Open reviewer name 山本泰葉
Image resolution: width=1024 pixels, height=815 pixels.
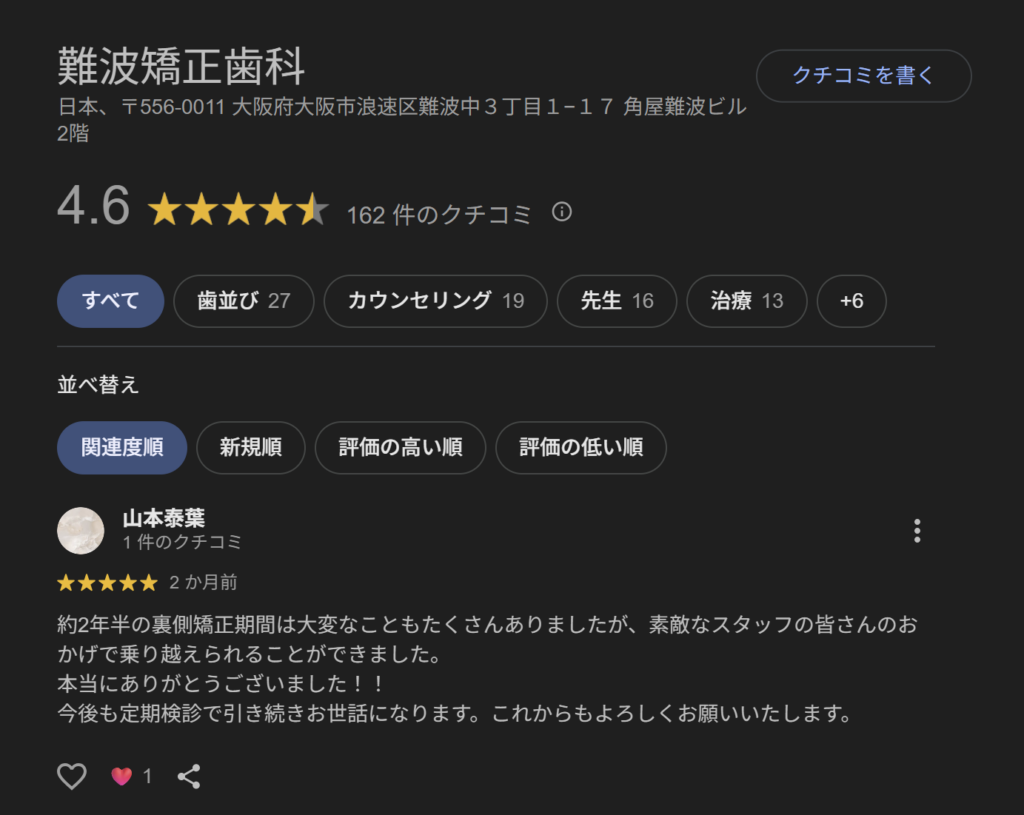[163, 518]
